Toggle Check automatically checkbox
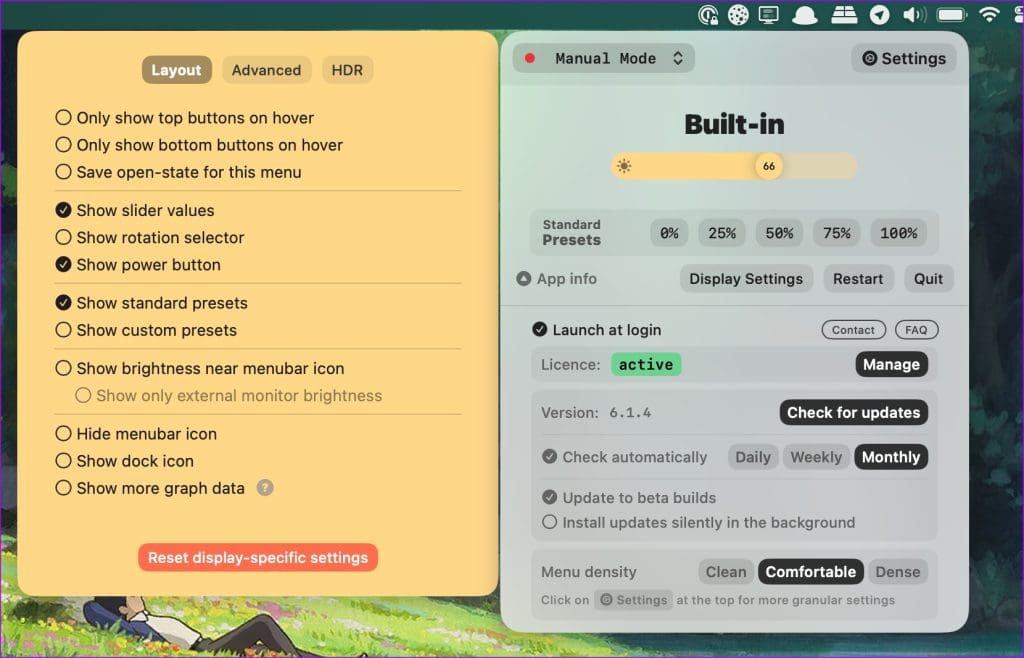The height and width of the screenshot is (658, 1024). 549,457
